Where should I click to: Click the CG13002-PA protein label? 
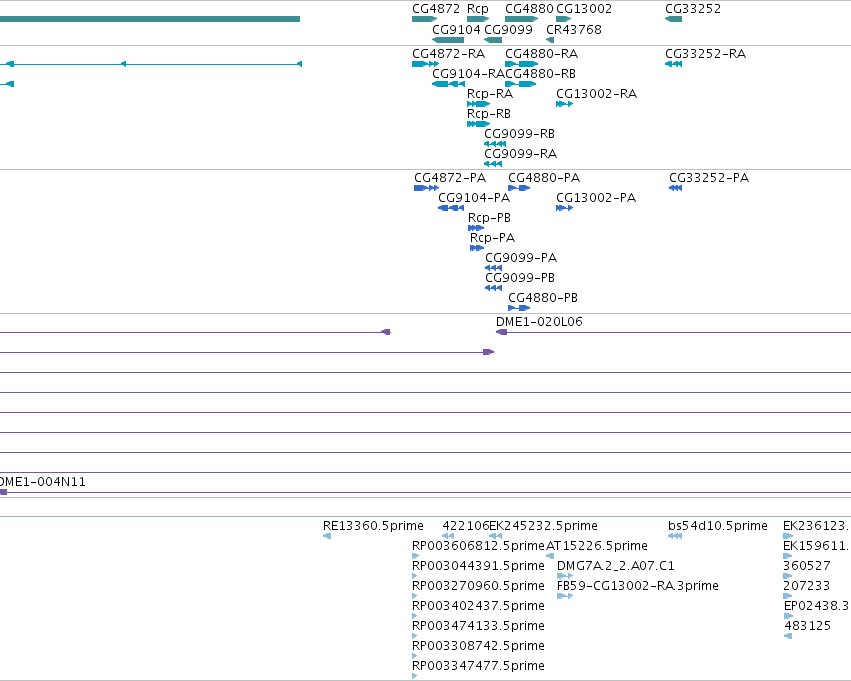596,198
